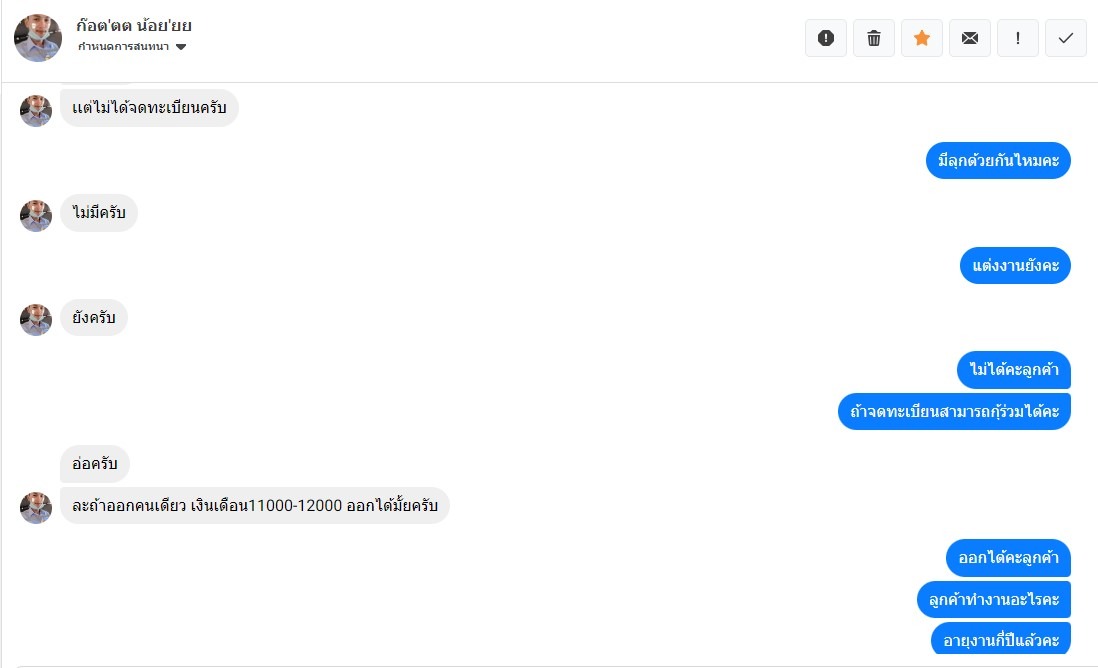Viewport: 1098px width, 668px height.
Task: Click the contact's large header profile picture
Action: pyautogui.click(x=38, y=38)
